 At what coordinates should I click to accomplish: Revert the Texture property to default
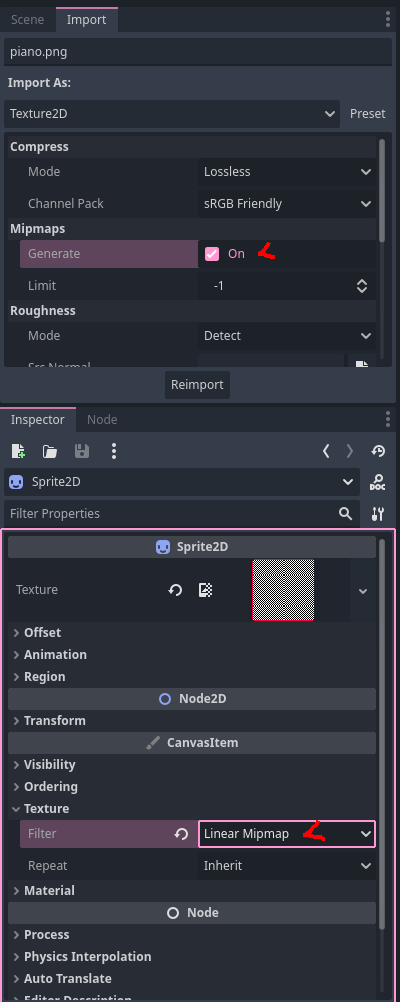click(x=175, y=590)
